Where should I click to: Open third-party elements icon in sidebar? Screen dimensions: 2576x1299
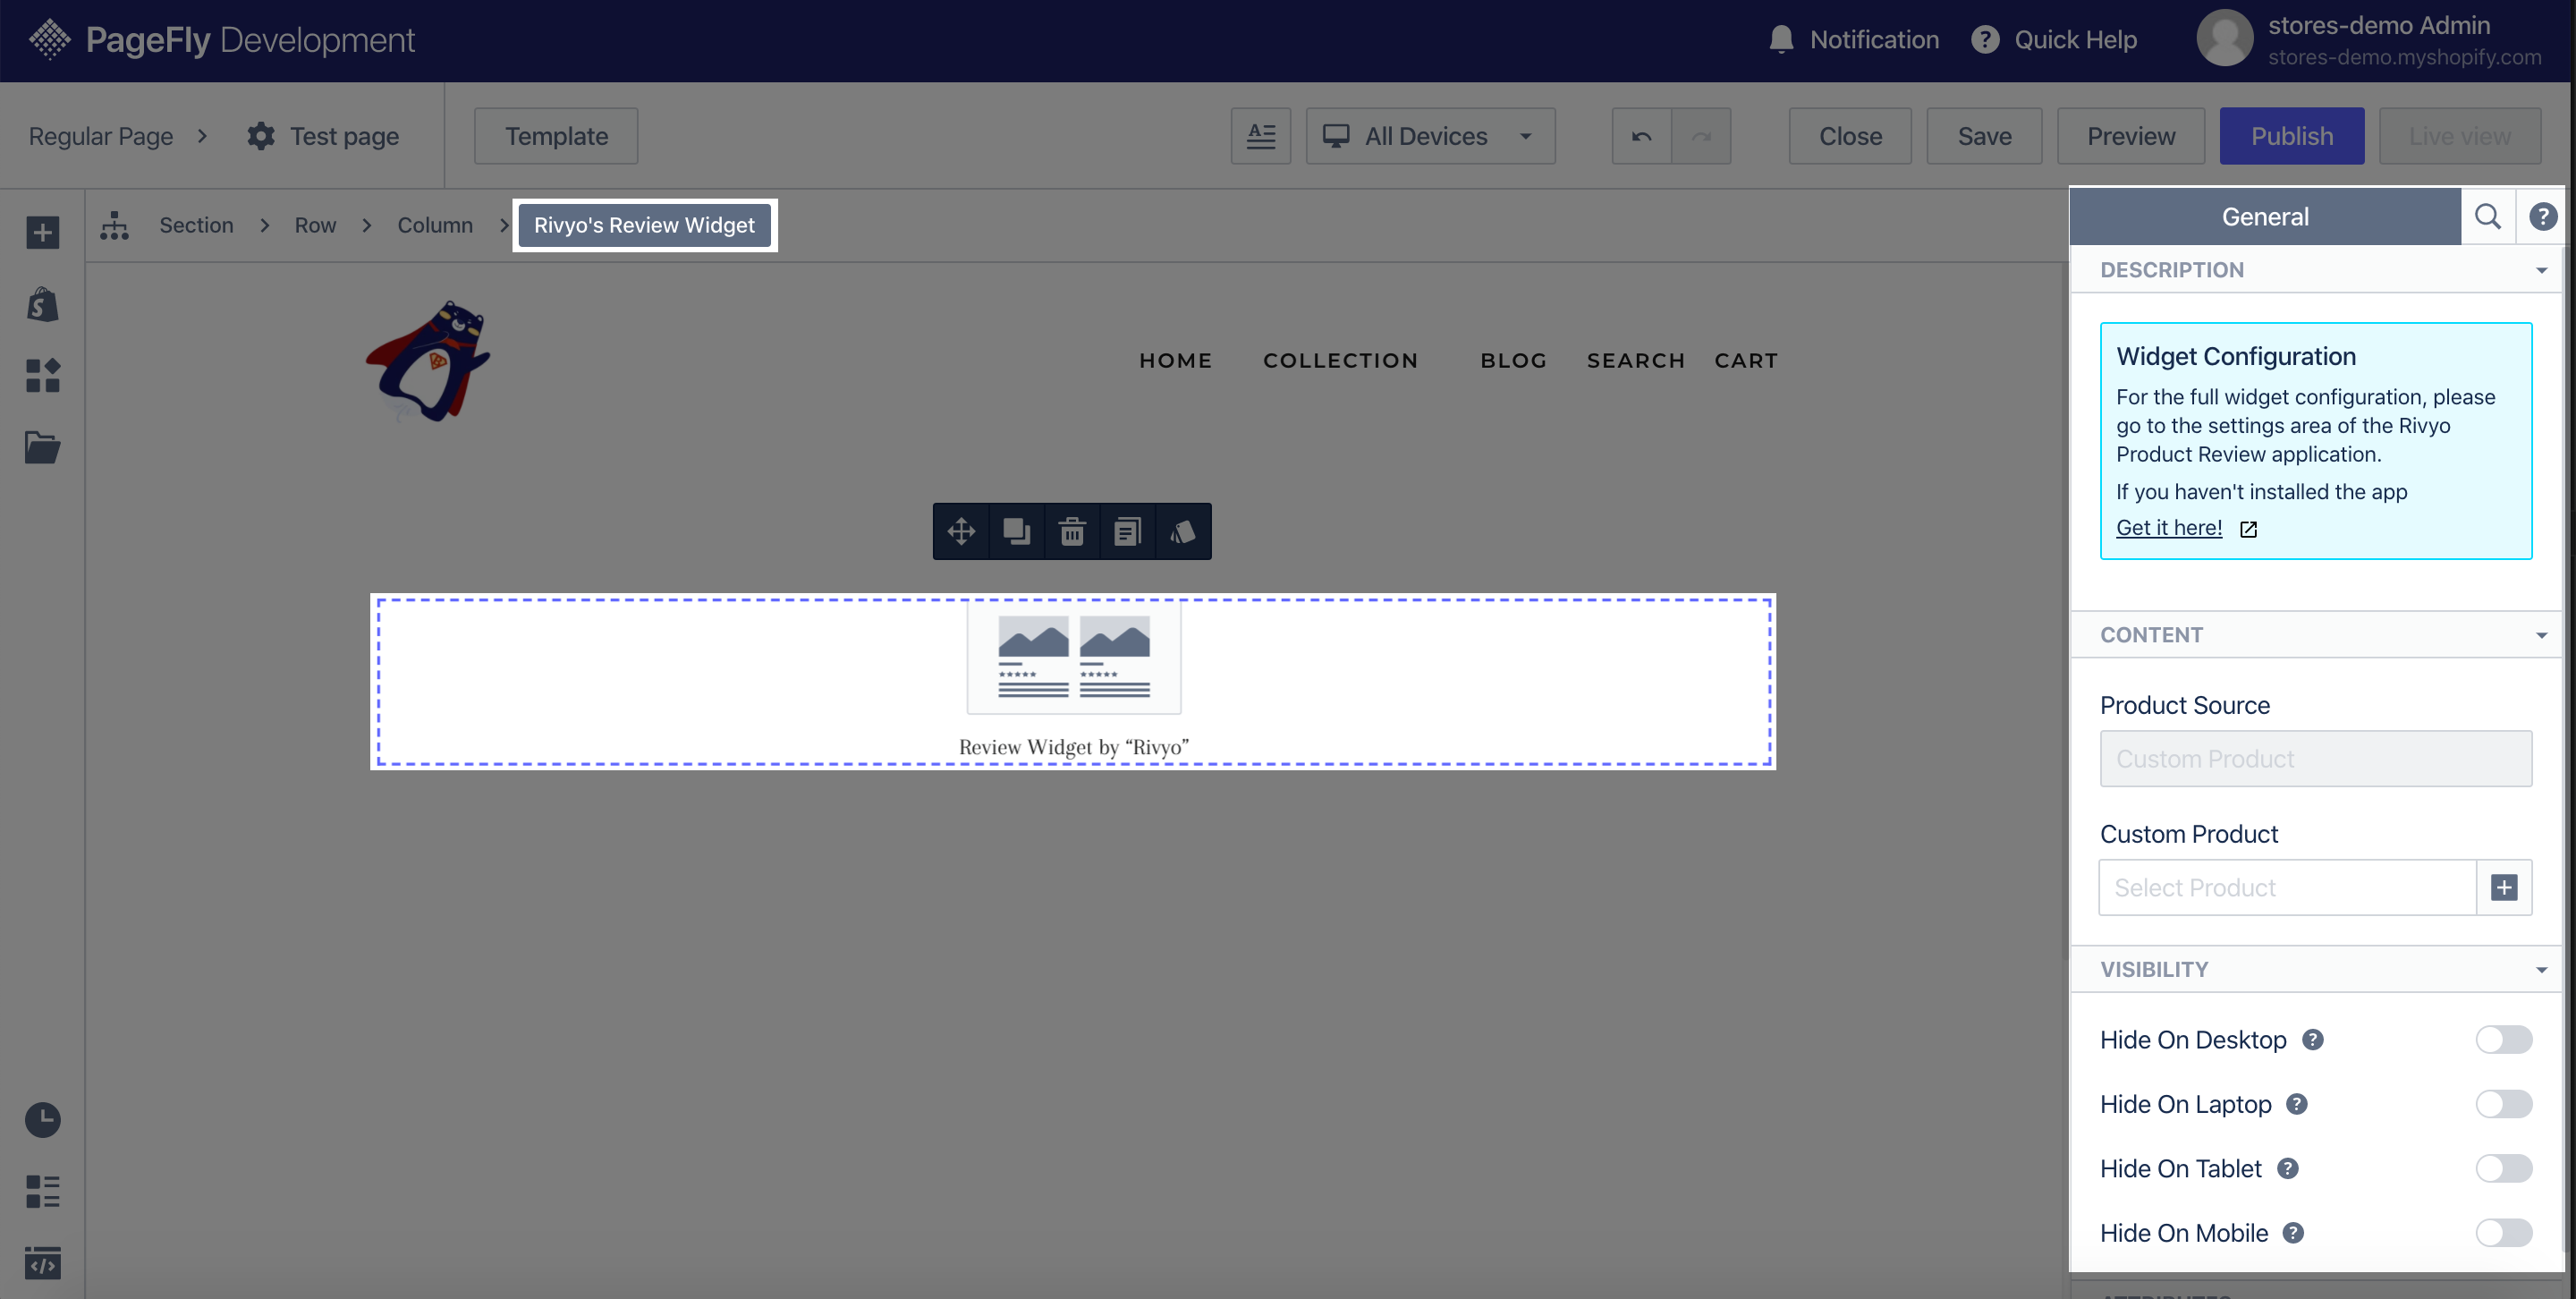pyautogui.click(x=42, y=376)
